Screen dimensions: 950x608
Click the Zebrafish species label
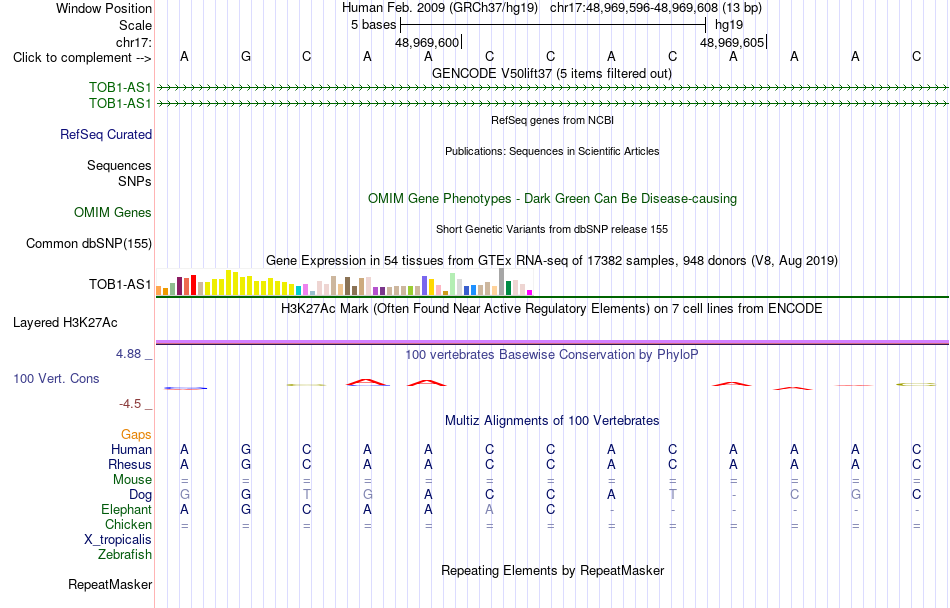coord(125,554)
